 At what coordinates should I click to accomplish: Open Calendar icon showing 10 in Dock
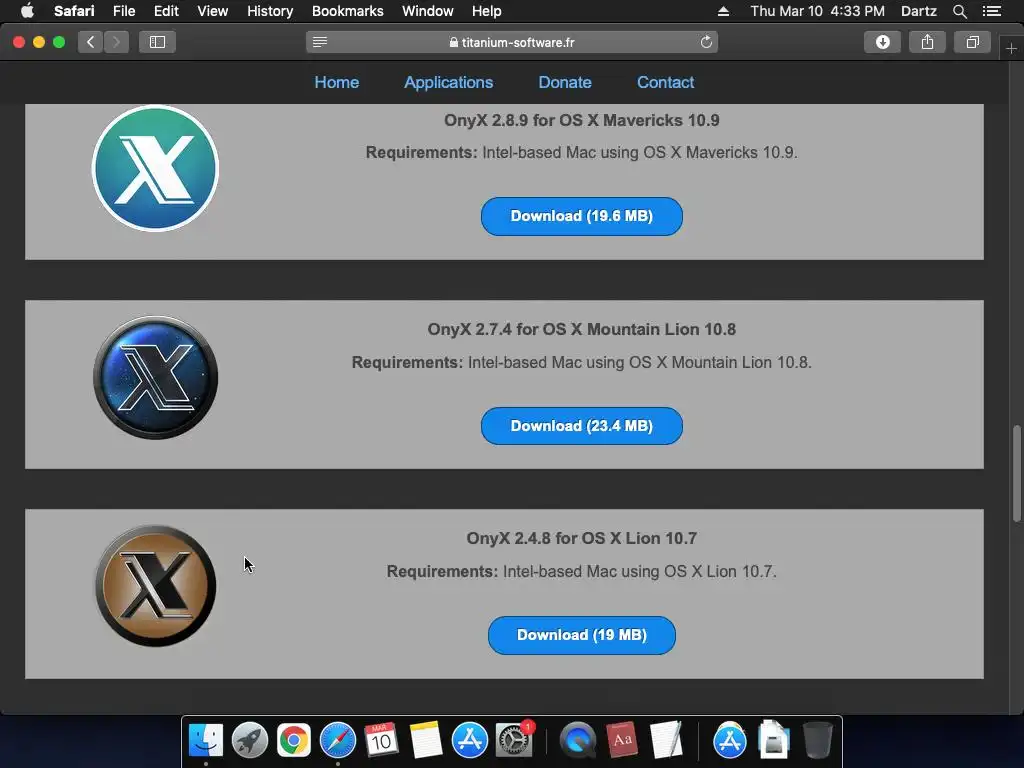[x=381, y=740]
